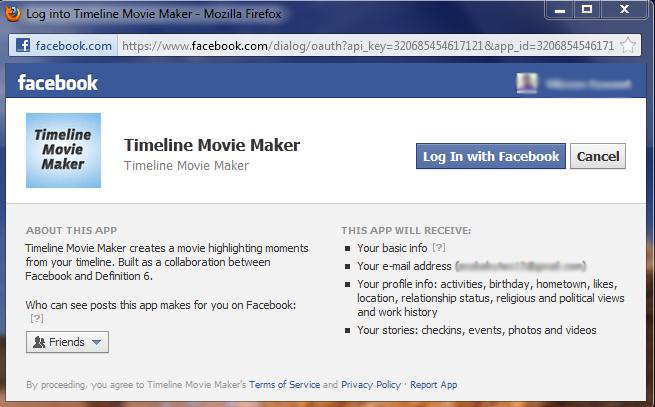Close the Firefox window
This screenshot has width=655, height=407.
click(x=624, y=10)
